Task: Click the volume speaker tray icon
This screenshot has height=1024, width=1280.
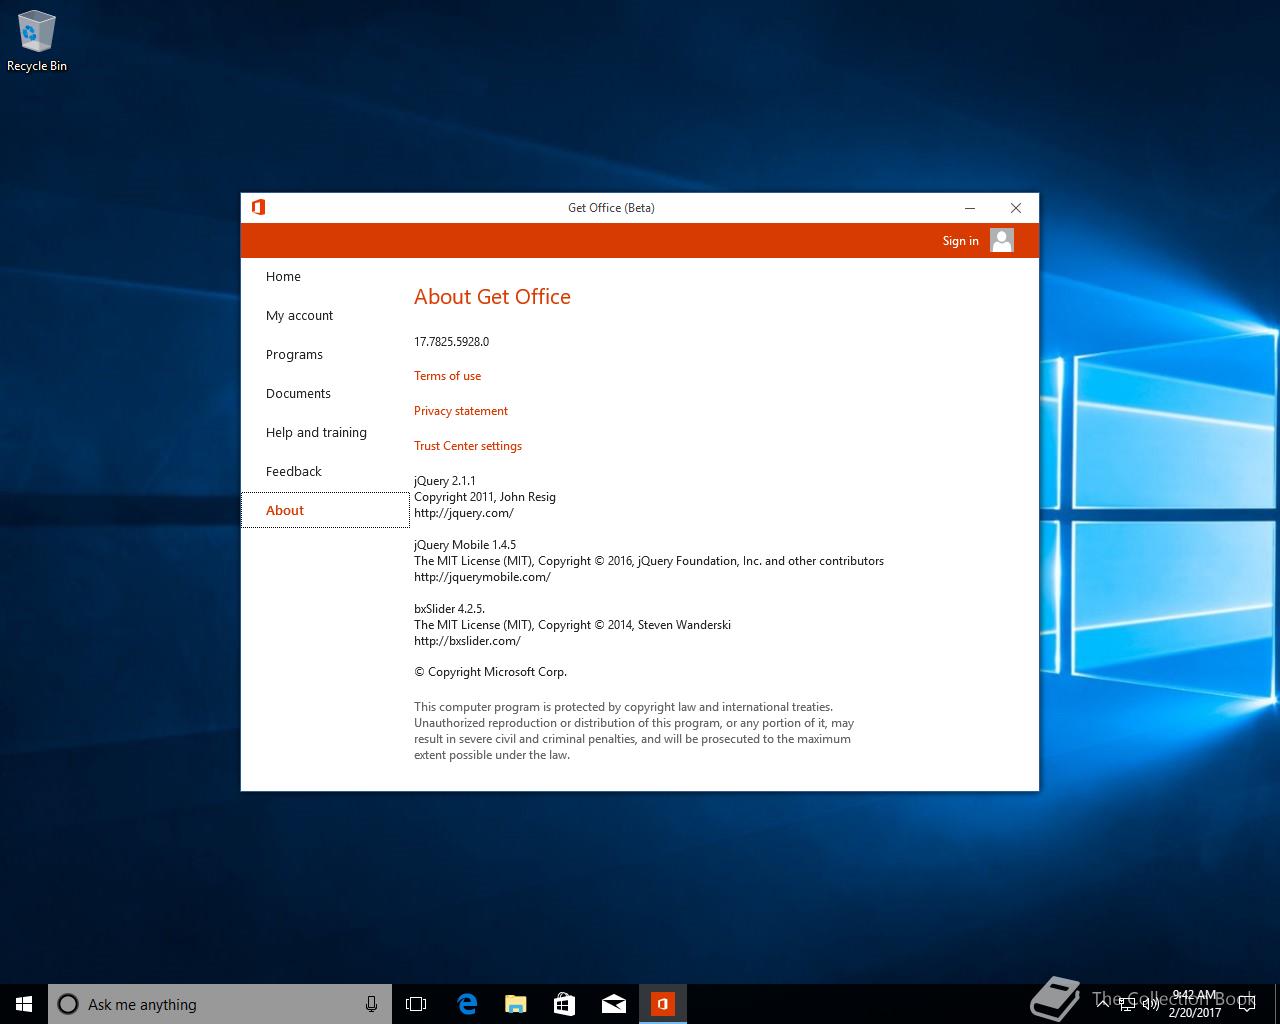Action: point(1150,1004)
